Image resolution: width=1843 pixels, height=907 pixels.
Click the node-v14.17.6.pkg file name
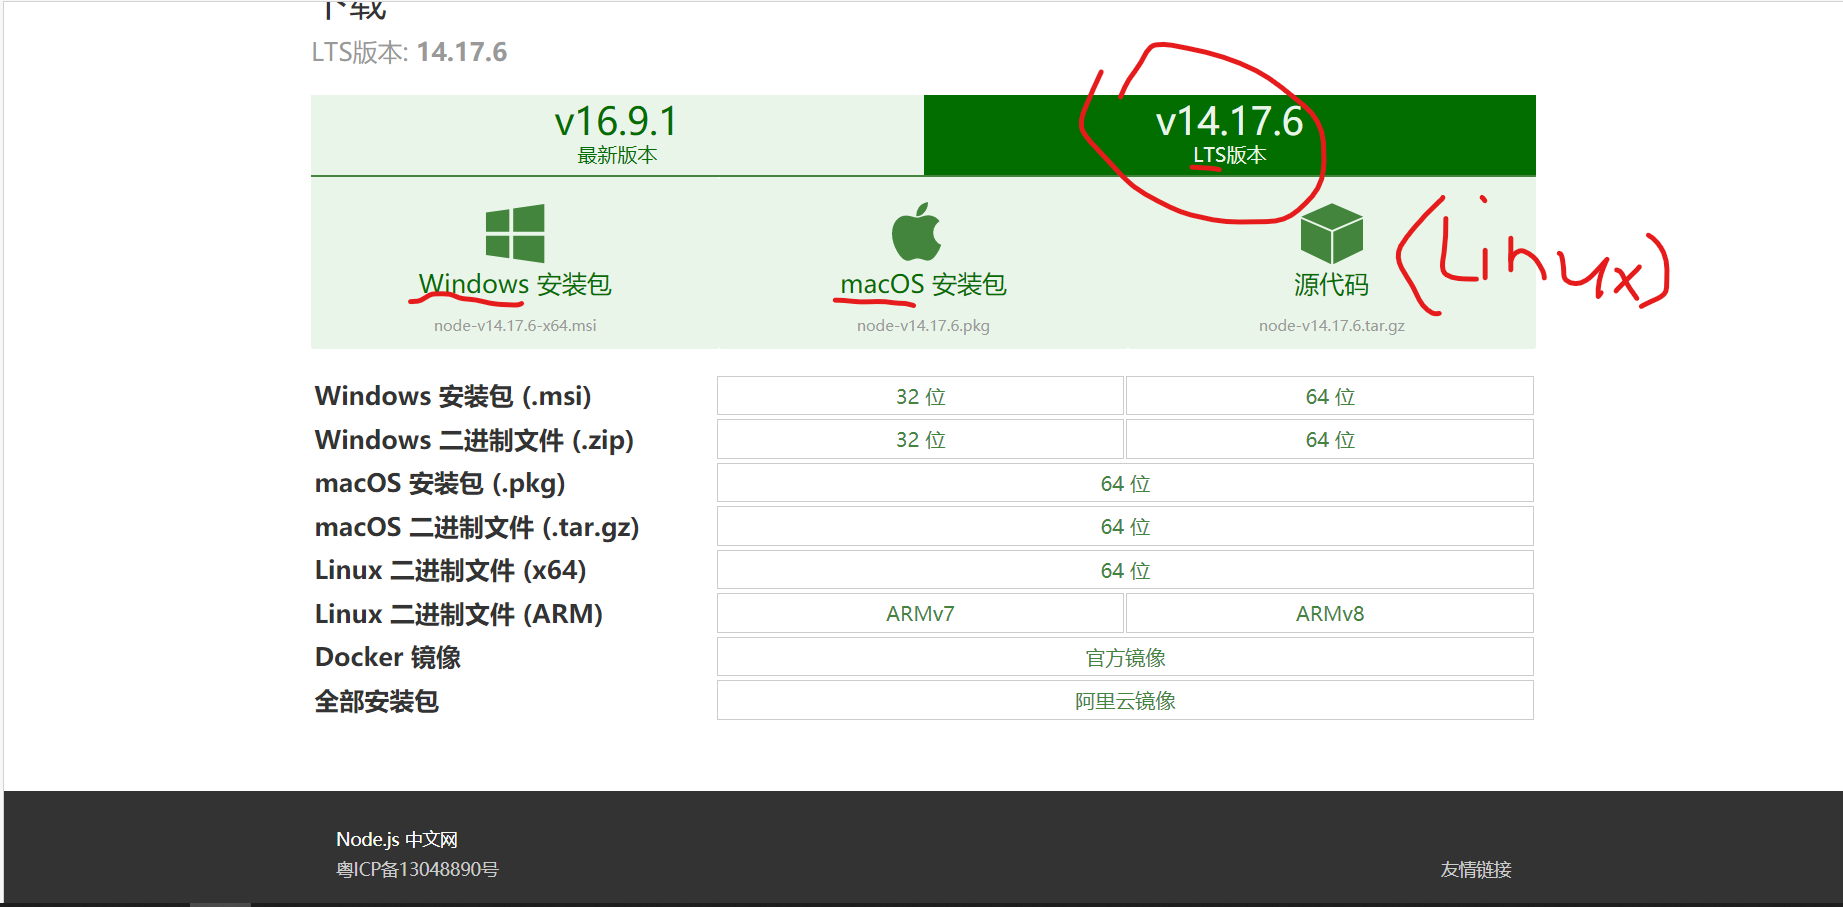pos(923,326)
